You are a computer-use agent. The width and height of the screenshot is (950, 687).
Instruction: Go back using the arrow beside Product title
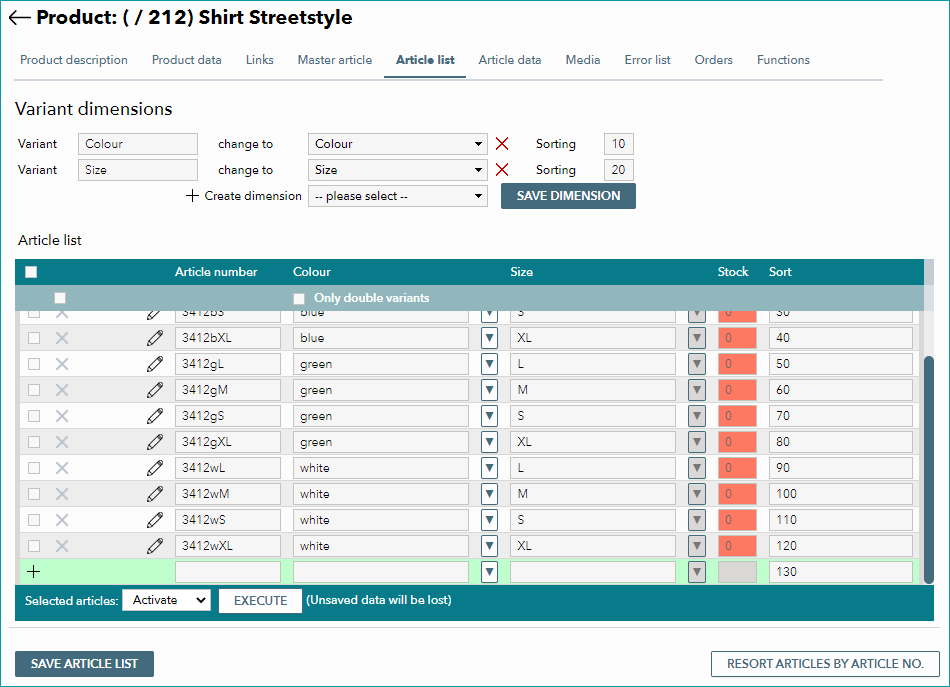[19, 18]
